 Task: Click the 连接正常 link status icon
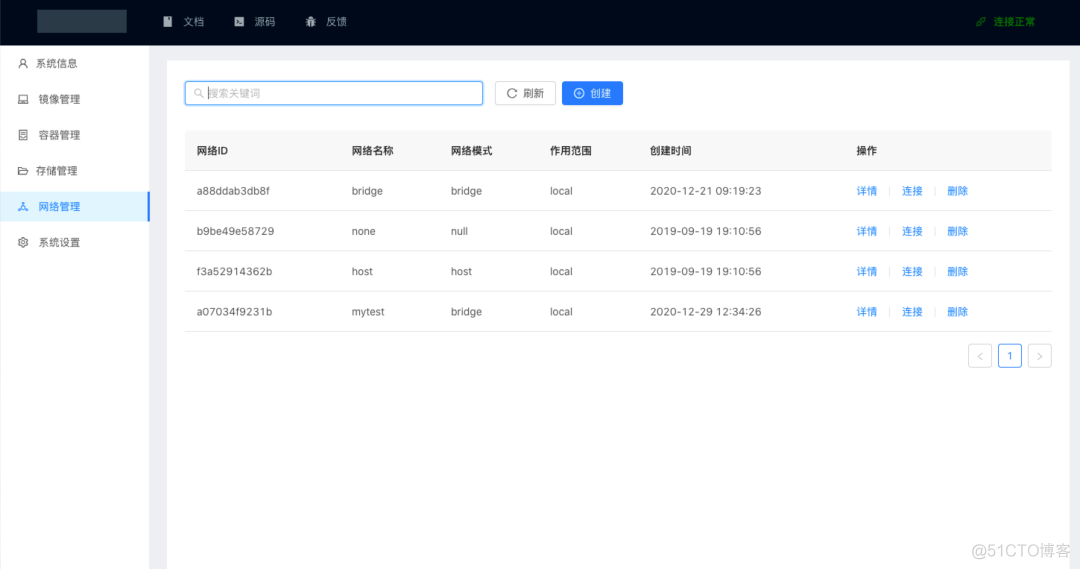click(981, 21)
